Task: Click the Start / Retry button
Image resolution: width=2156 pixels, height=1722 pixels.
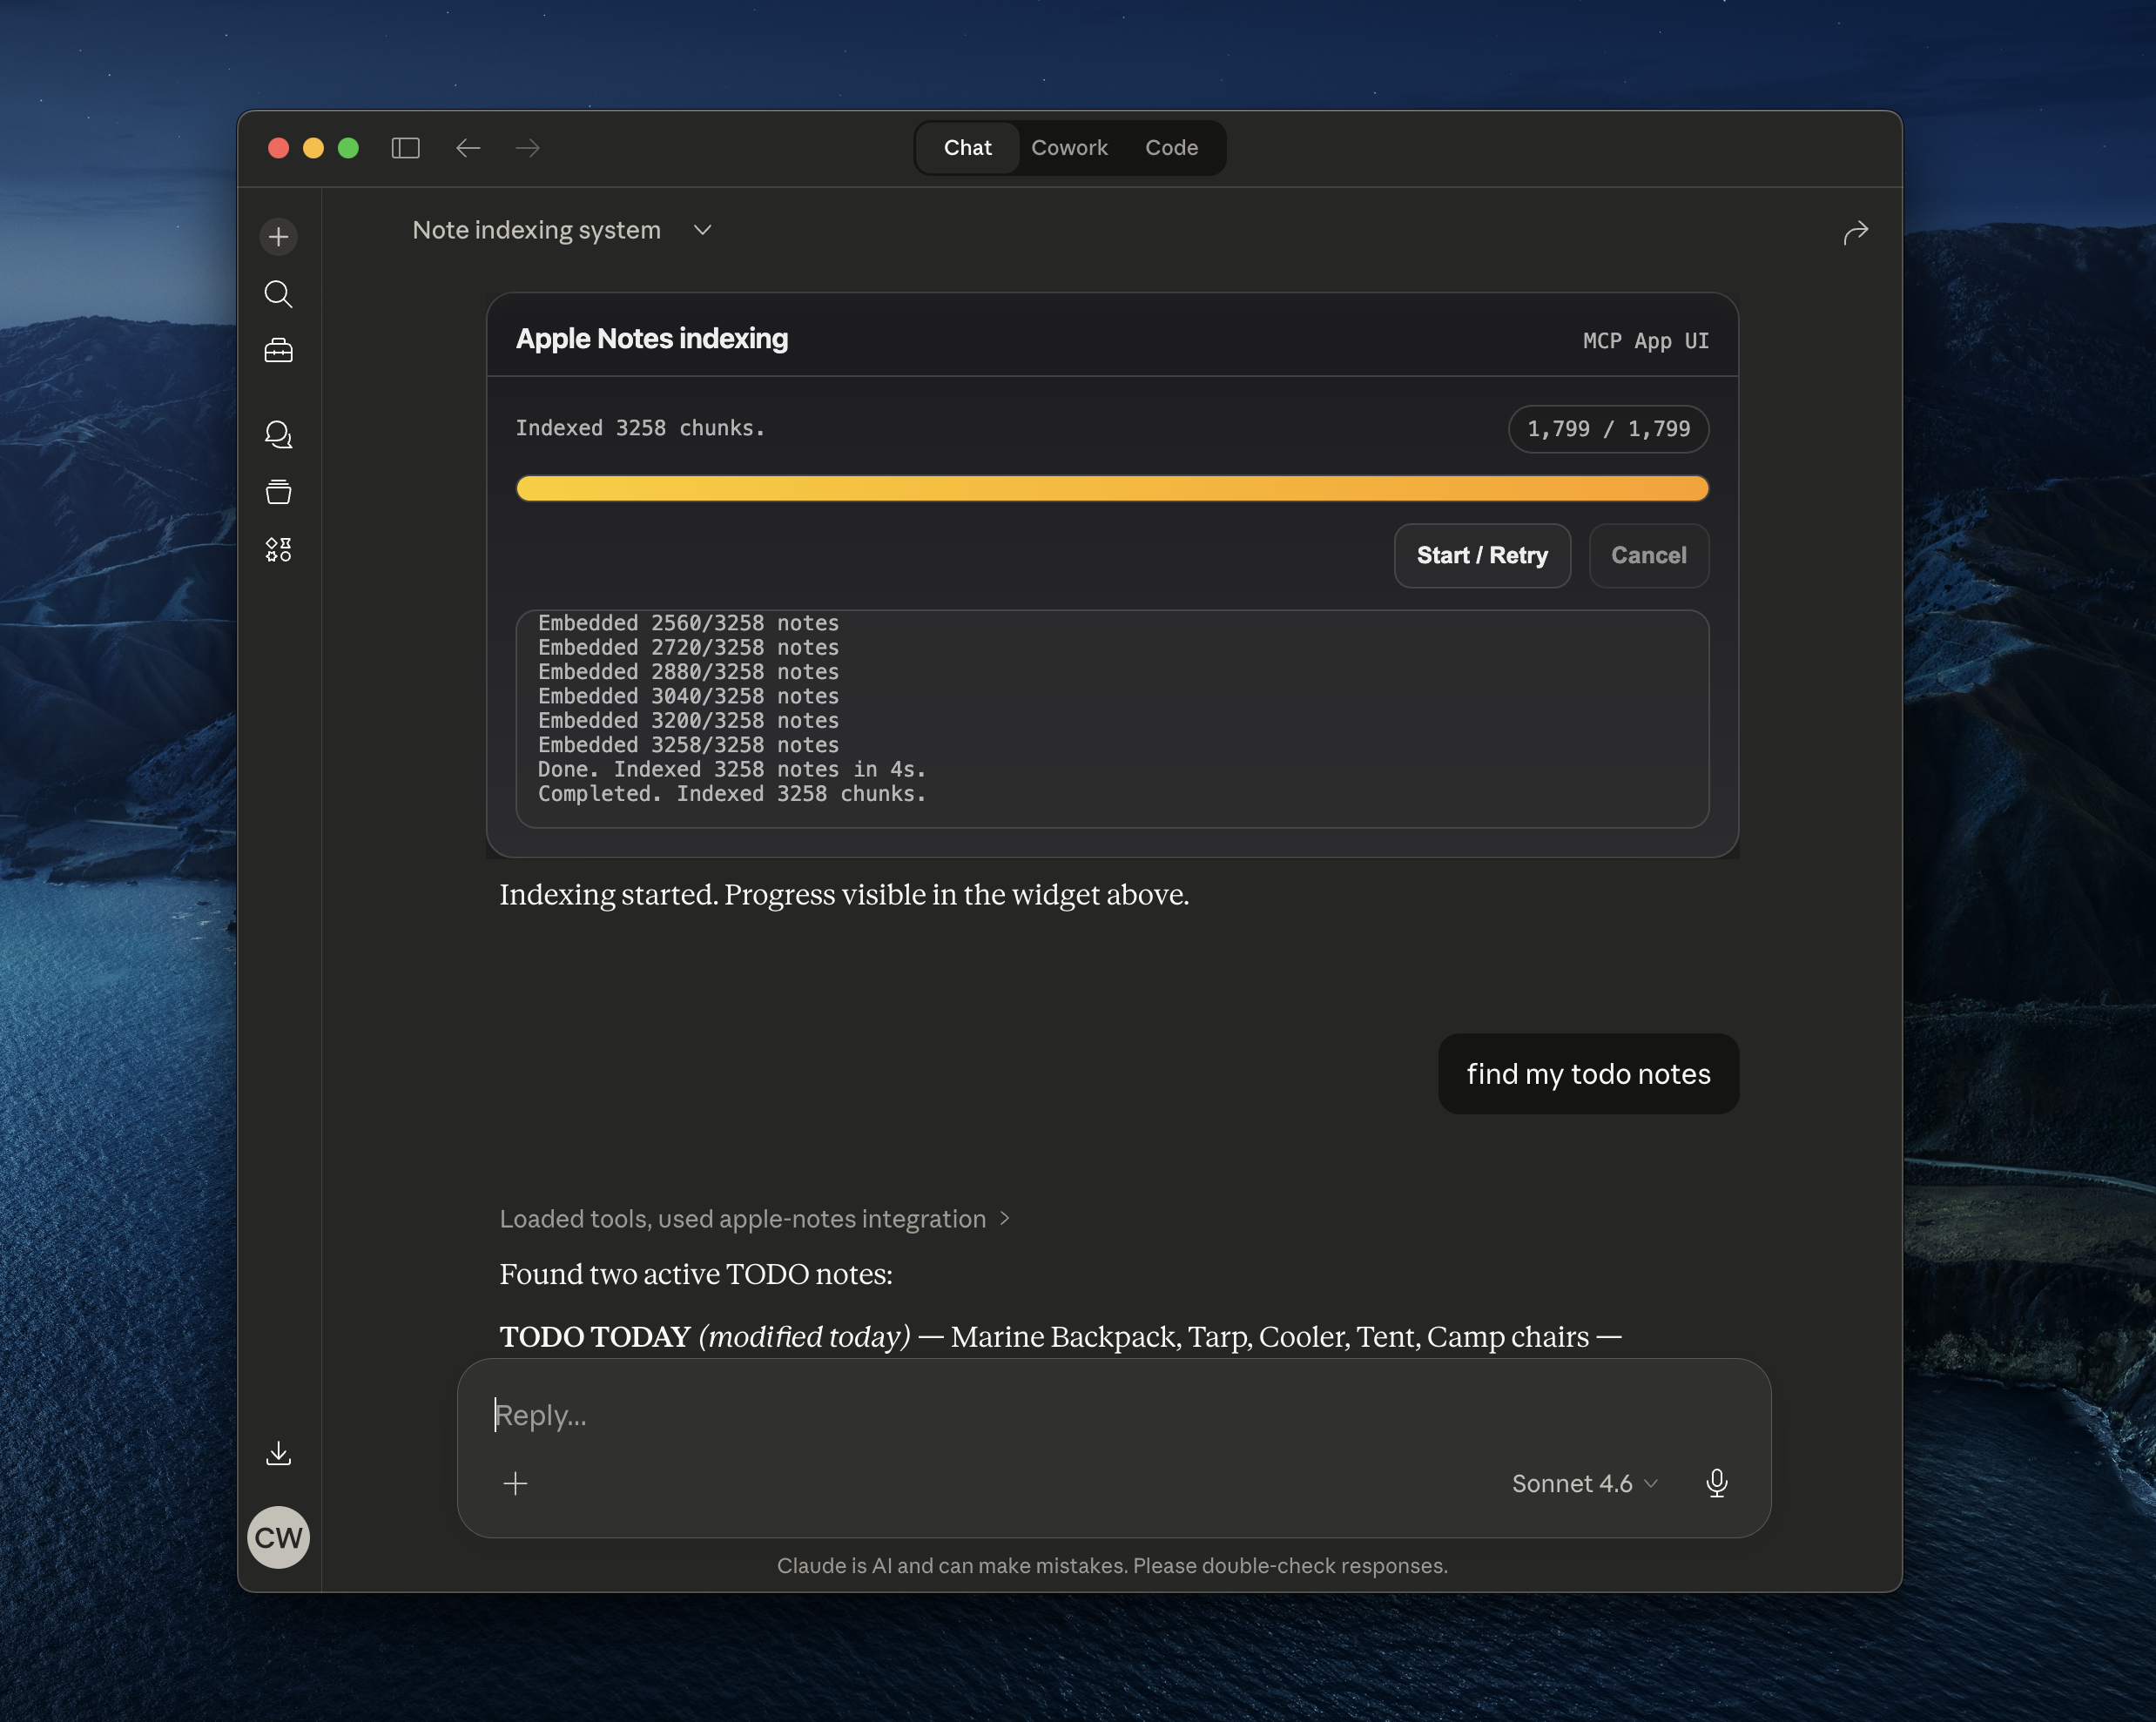Action: pos(1482,555)
